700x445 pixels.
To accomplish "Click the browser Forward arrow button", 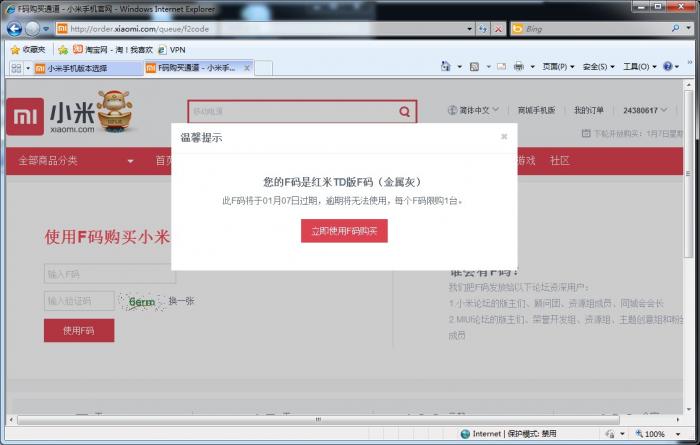I will click(33, 29).
